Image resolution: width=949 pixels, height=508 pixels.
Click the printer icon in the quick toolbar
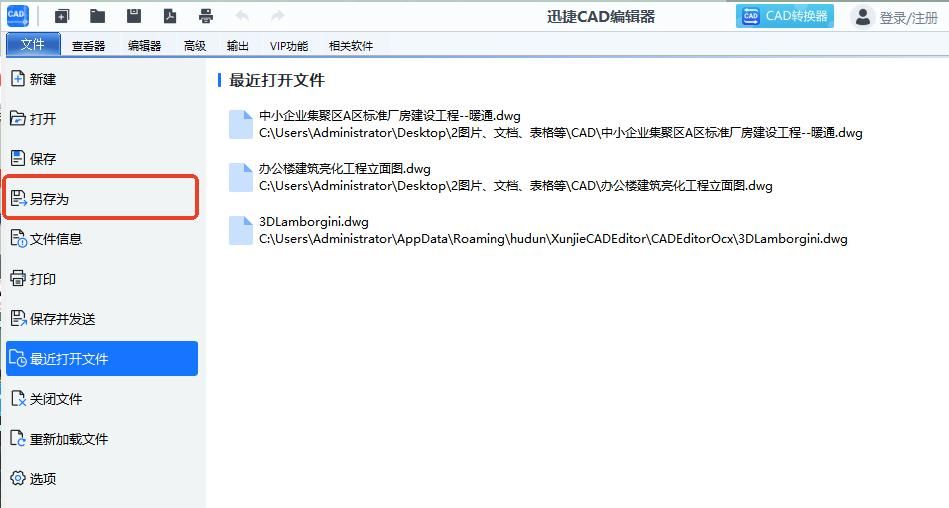(206, 16)
